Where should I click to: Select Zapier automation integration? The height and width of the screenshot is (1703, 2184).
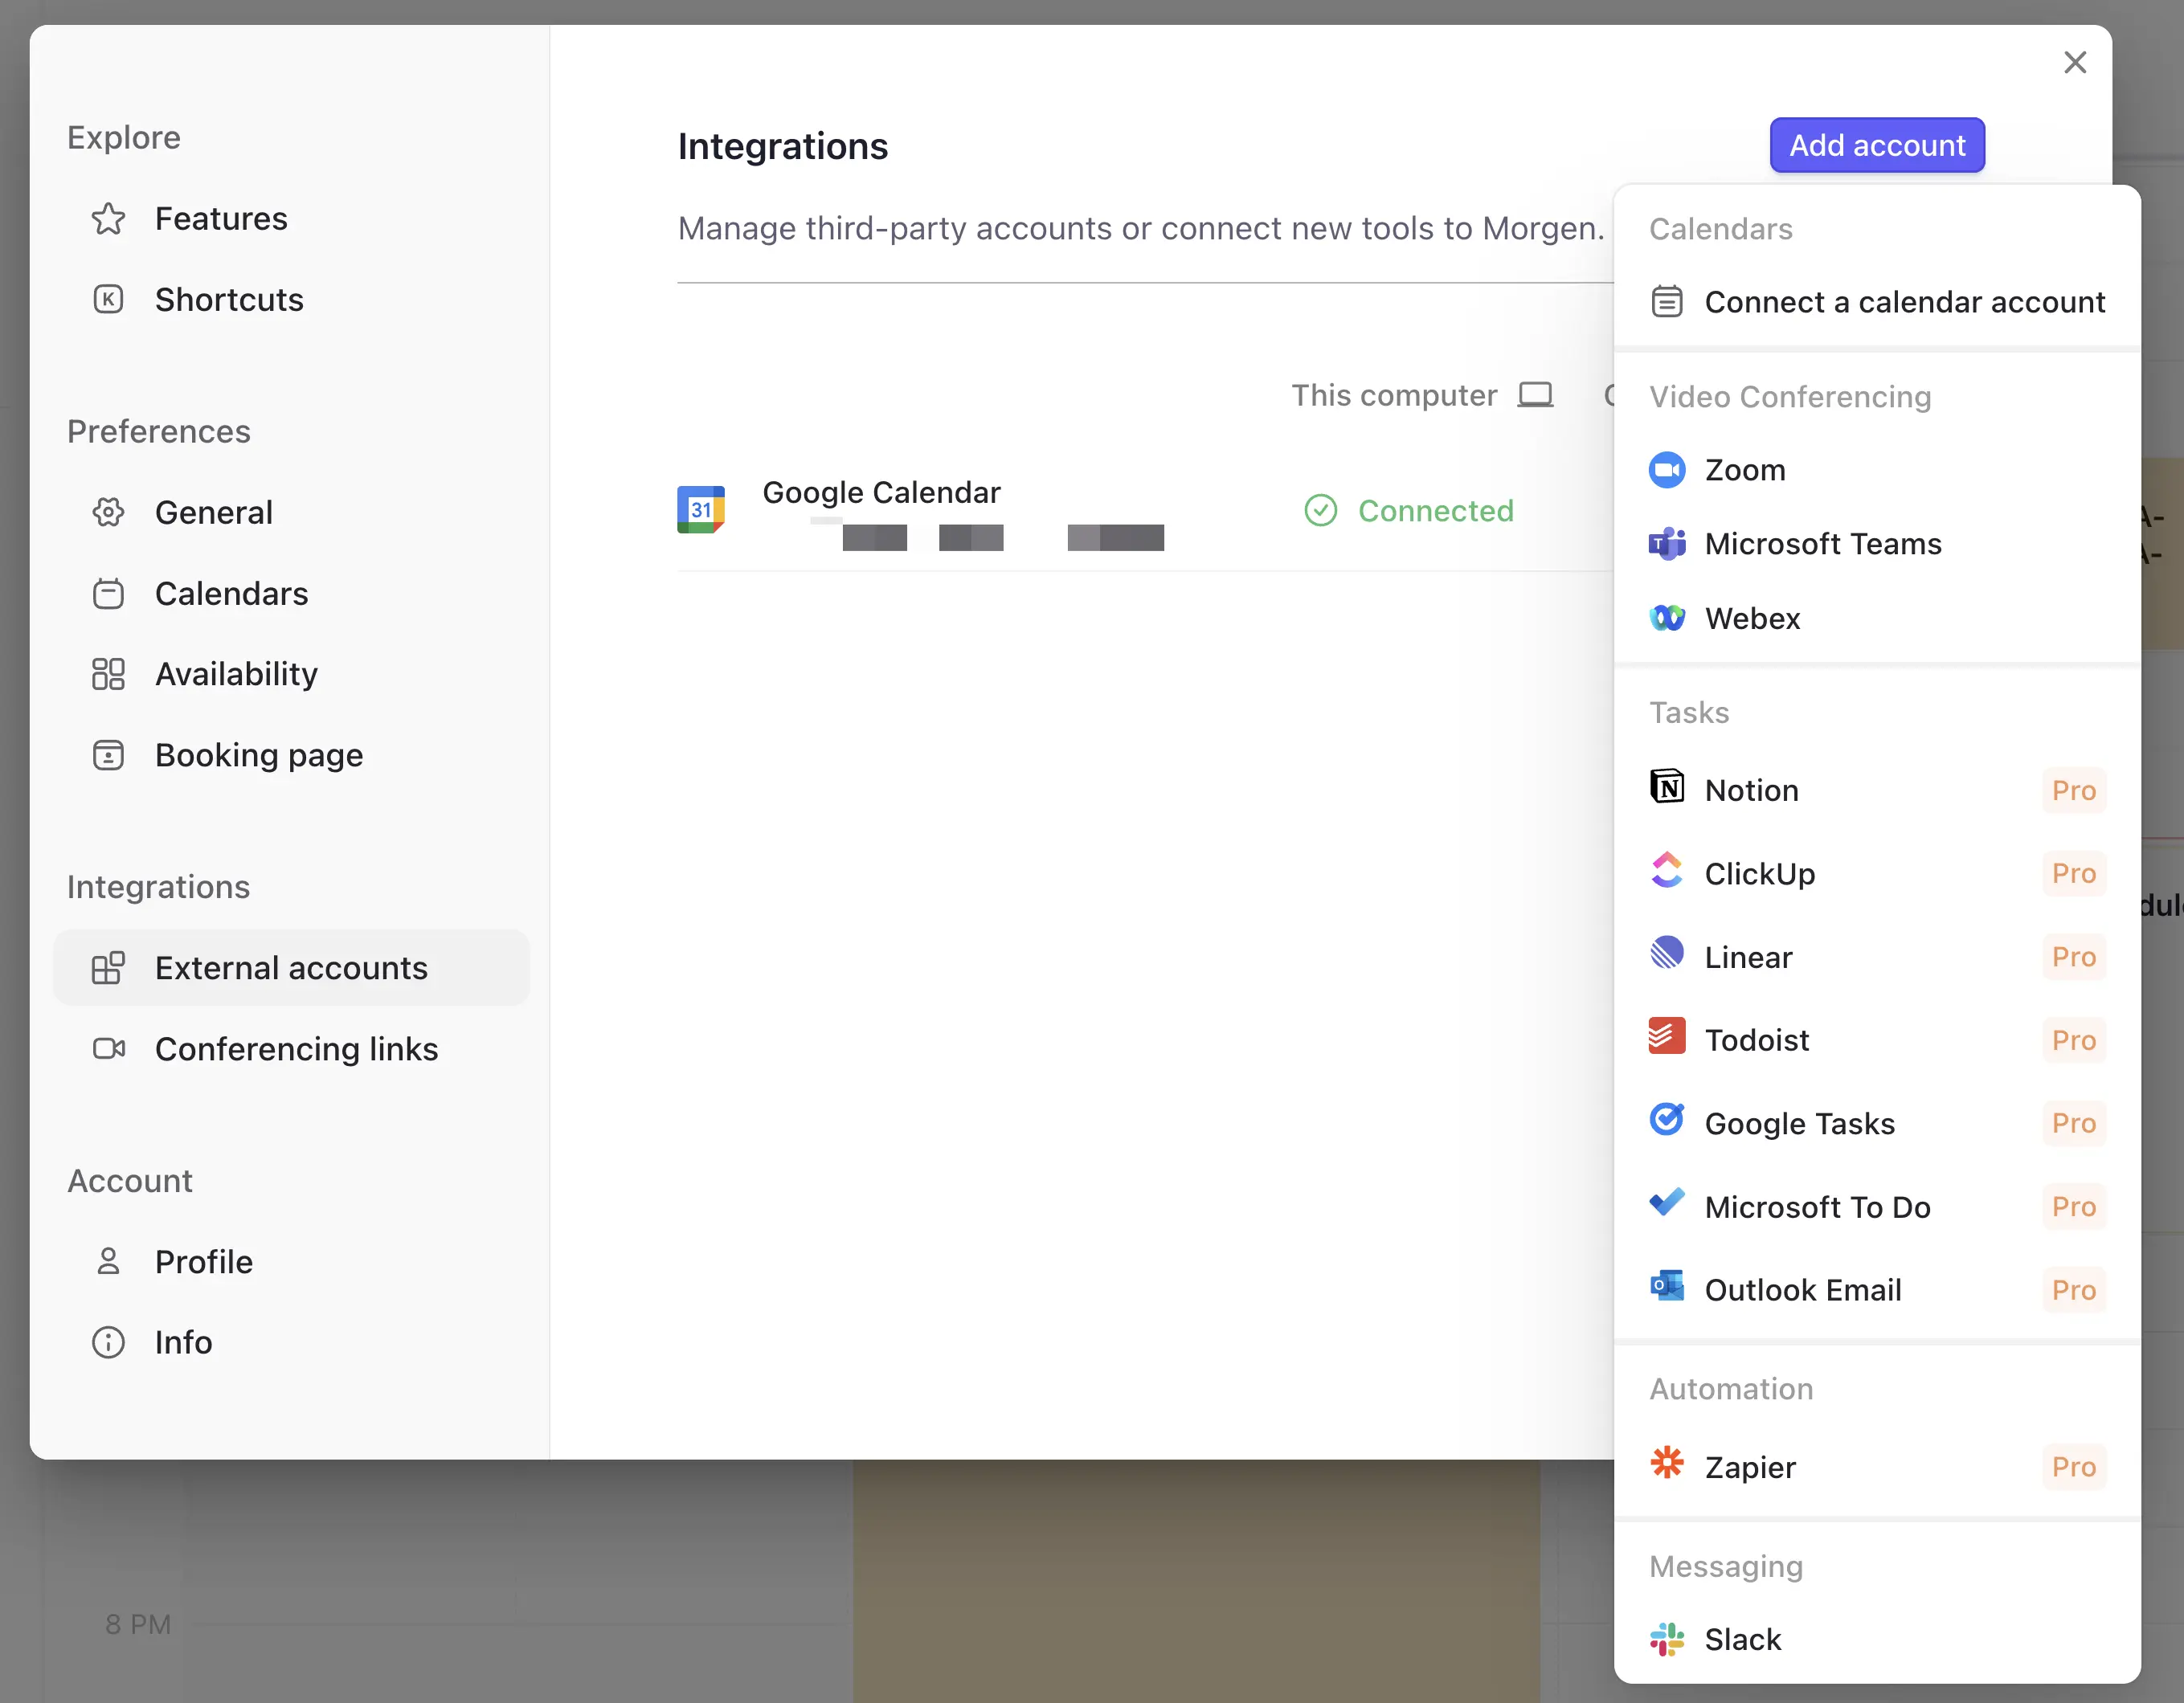(1877, 1467)
